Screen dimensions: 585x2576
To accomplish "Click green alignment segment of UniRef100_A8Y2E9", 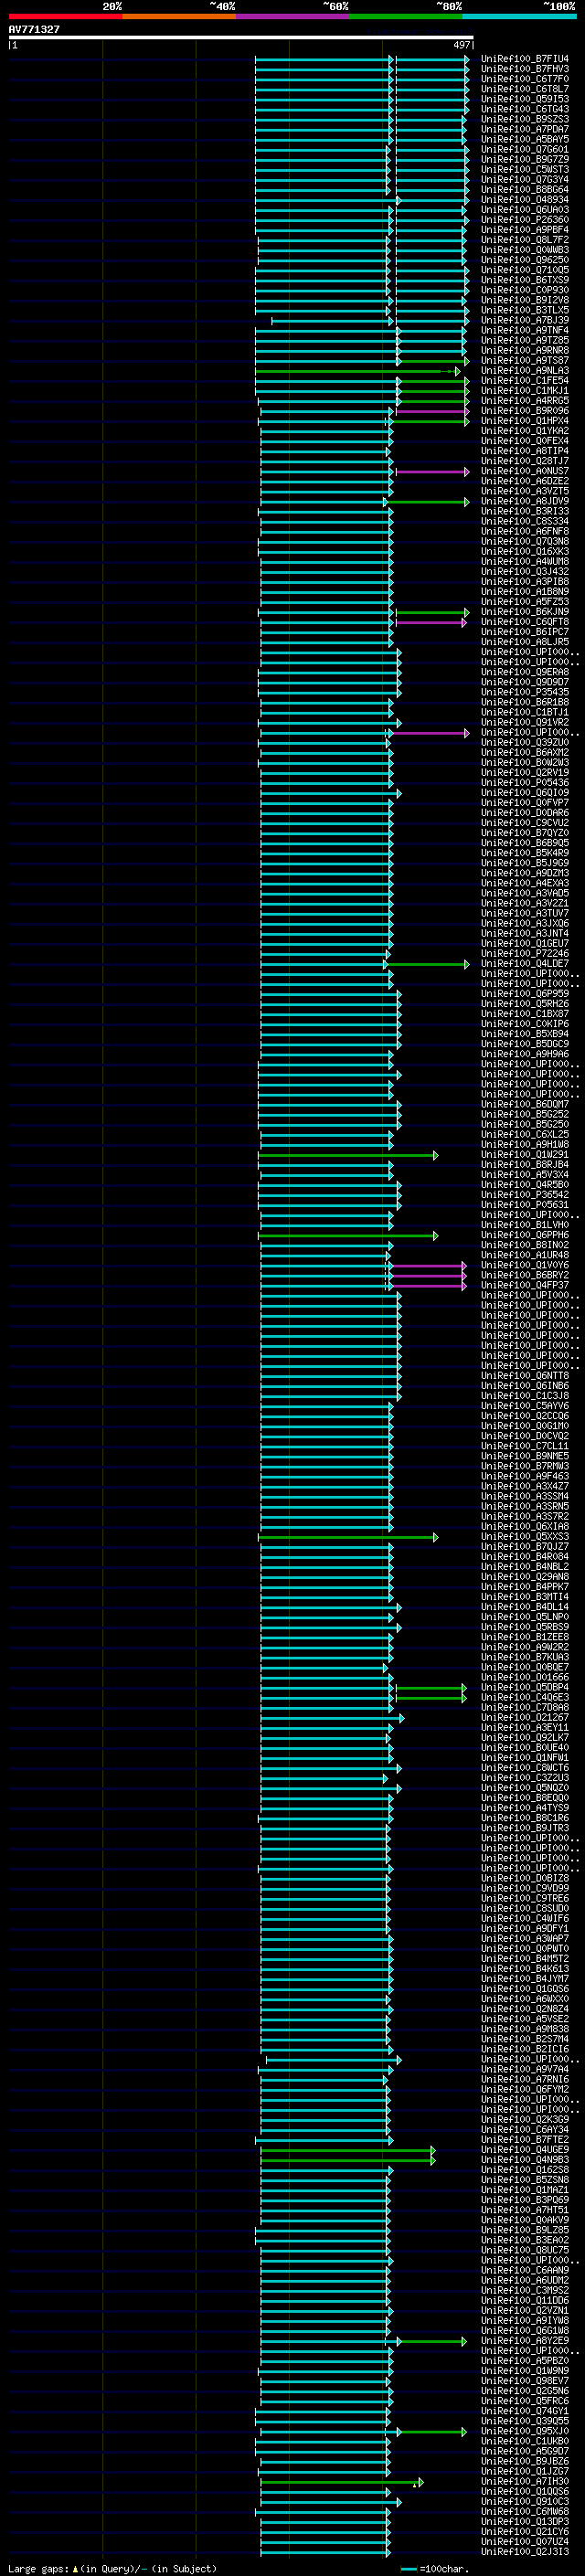I will (x=434, y=2341).
